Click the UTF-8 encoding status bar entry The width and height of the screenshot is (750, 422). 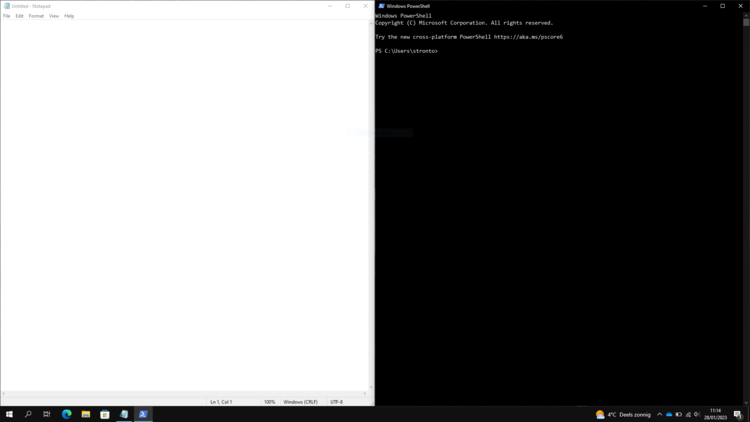tap(336, 402)
